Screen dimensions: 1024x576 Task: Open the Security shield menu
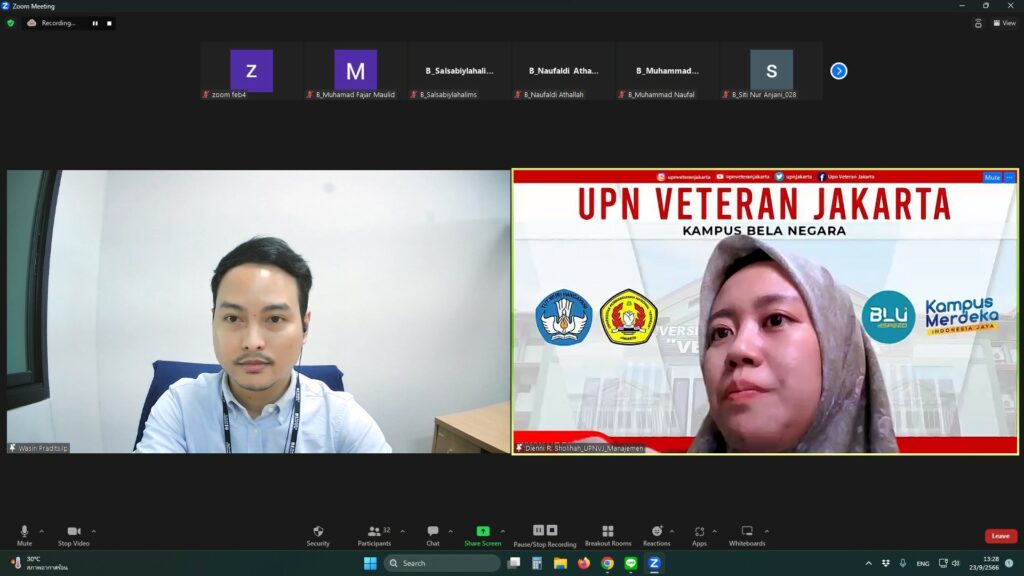(318, 536)
